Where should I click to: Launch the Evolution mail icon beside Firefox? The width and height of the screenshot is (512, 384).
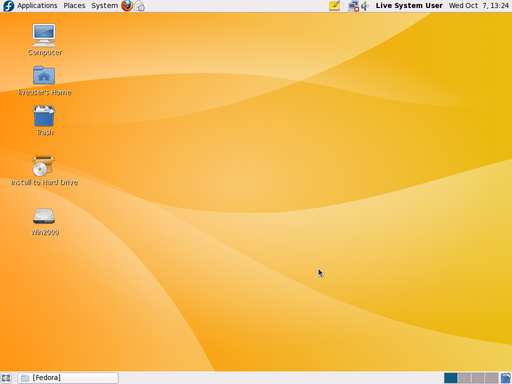click(x=139, y=6)
